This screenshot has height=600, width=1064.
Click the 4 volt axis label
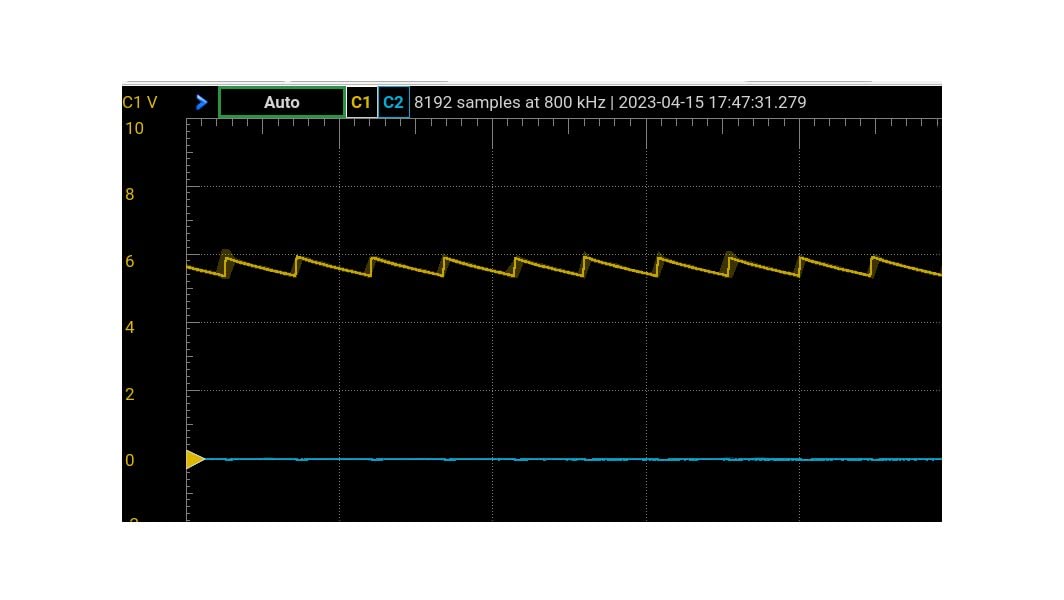coord(130,327)
